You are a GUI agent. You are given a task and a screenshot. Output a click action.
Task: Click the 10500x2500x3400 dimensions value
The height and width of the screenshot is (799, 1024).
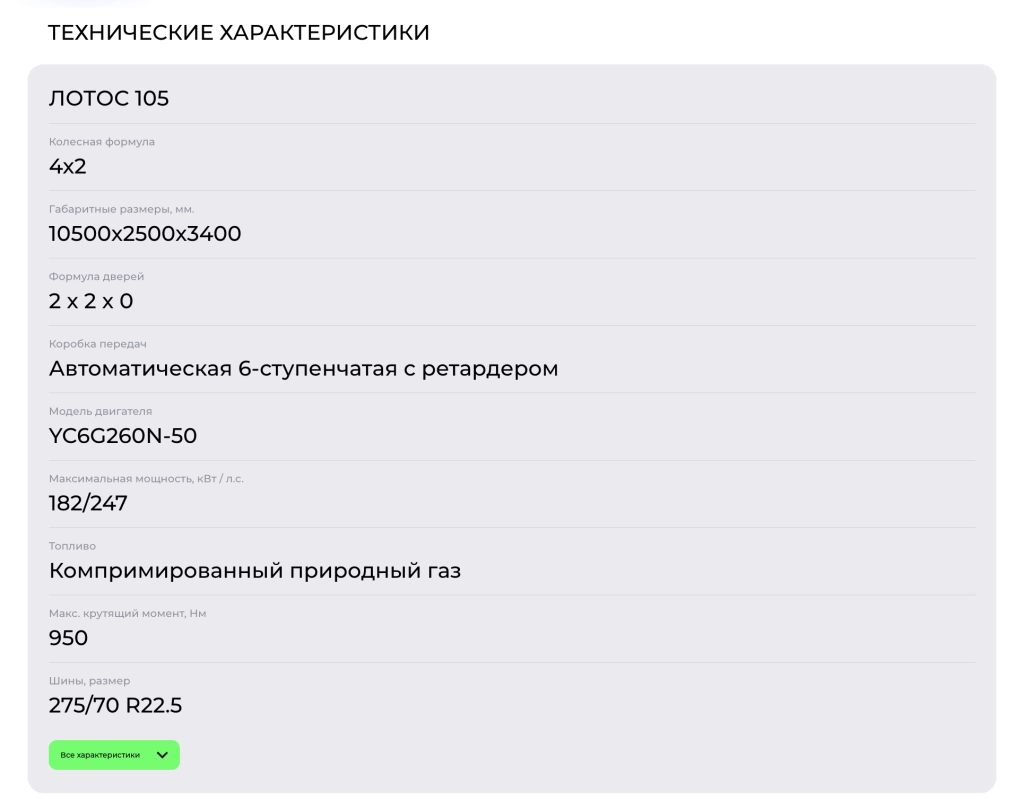click(144, 234)
